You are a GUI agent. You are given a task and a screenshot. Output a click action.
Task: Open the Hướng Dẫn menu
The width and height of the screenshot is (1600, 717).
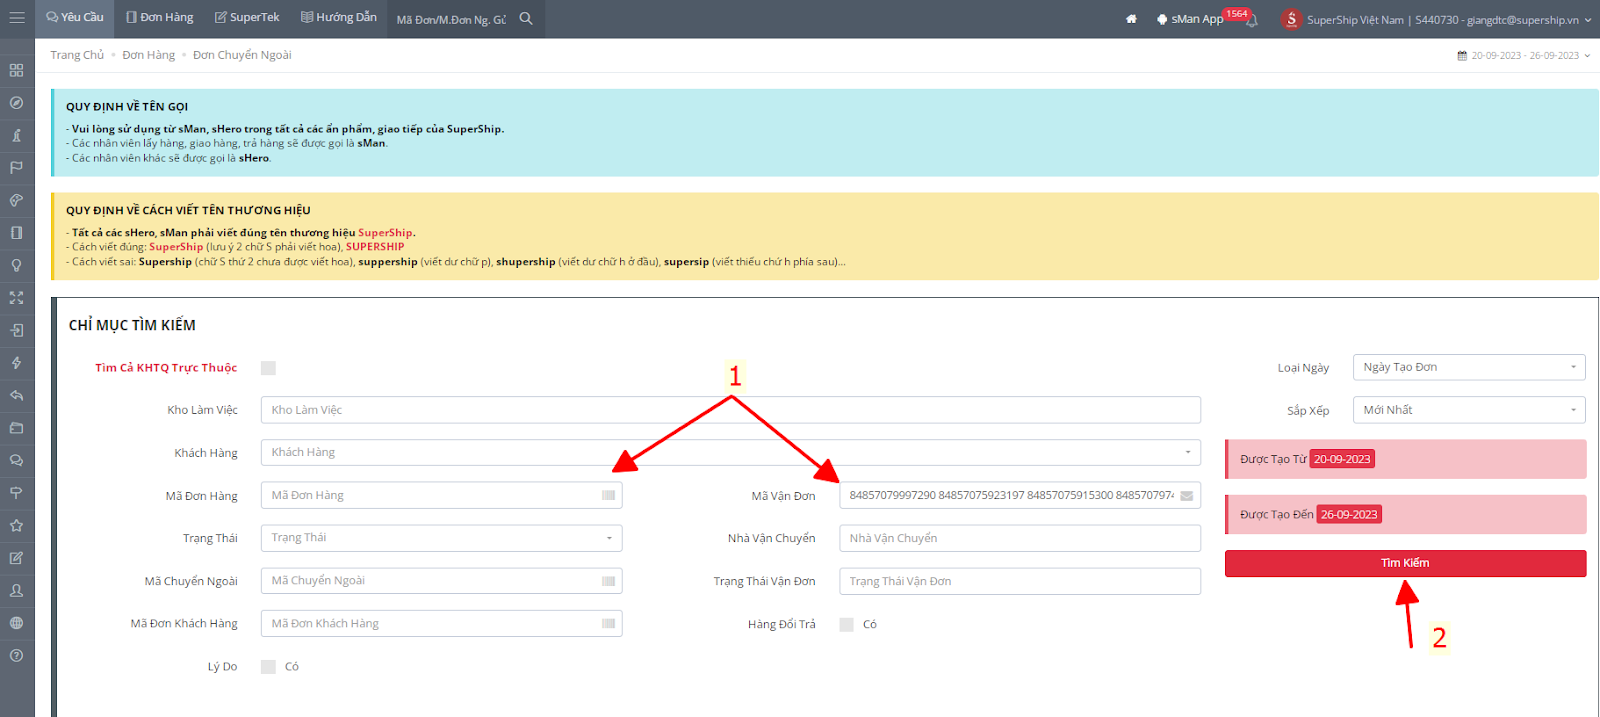pos(339,18)
